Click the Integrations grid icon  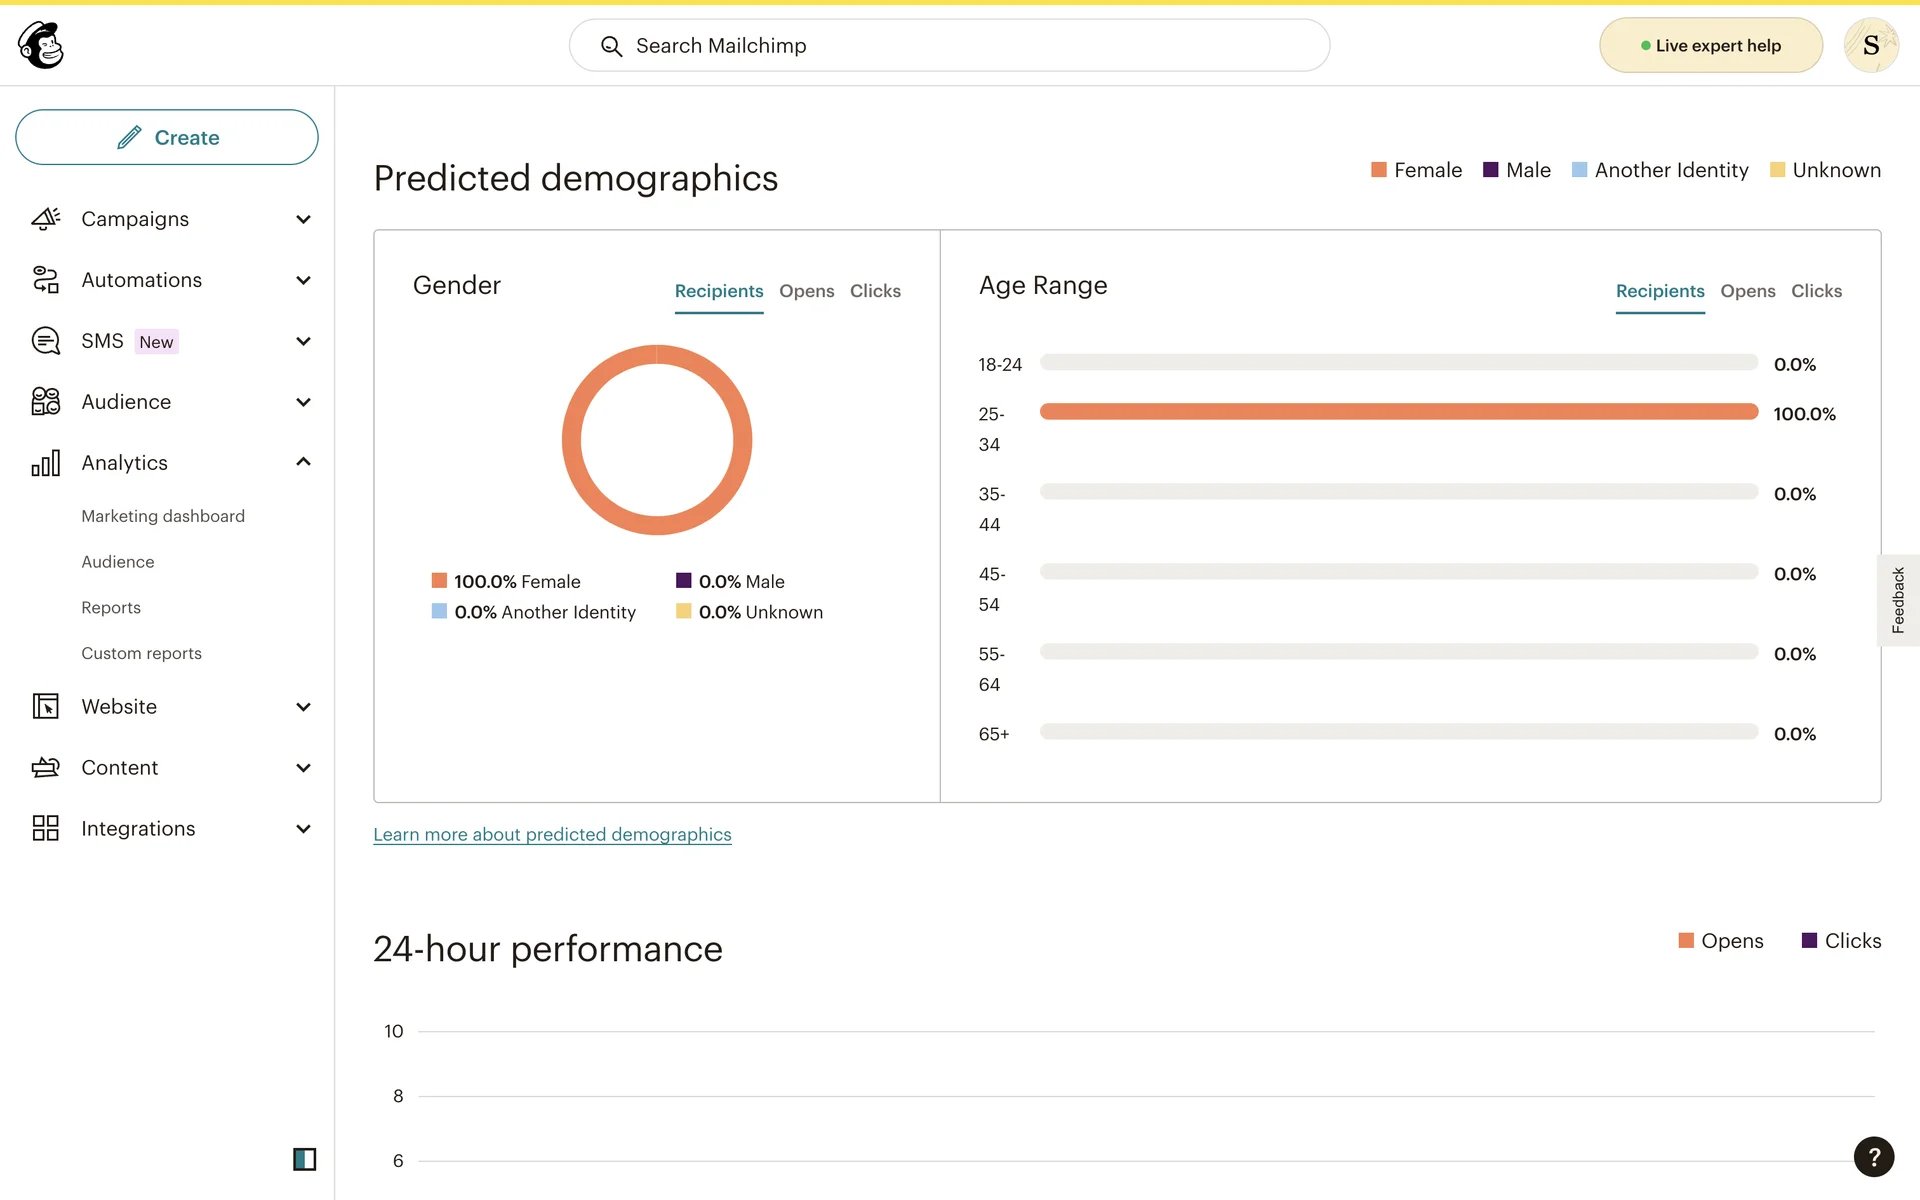click(x=45, y=828)
